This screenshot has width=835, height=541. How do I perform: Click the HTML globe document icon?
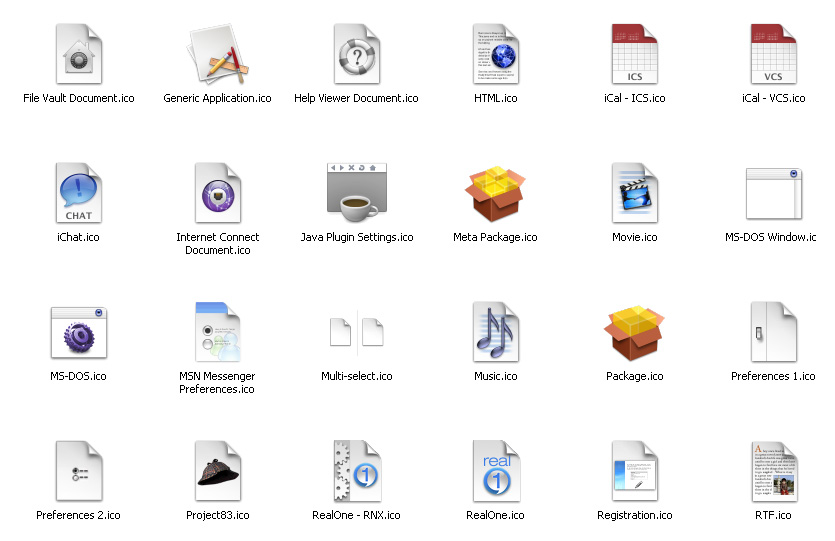coord(496,54)
